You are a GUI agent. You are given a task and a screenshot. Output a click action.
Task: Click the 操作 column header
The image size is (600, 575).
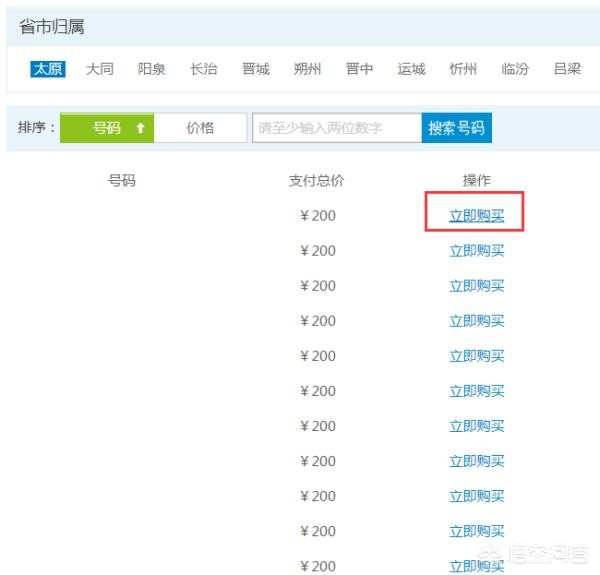pyautogui.click(x=476, y=180)
